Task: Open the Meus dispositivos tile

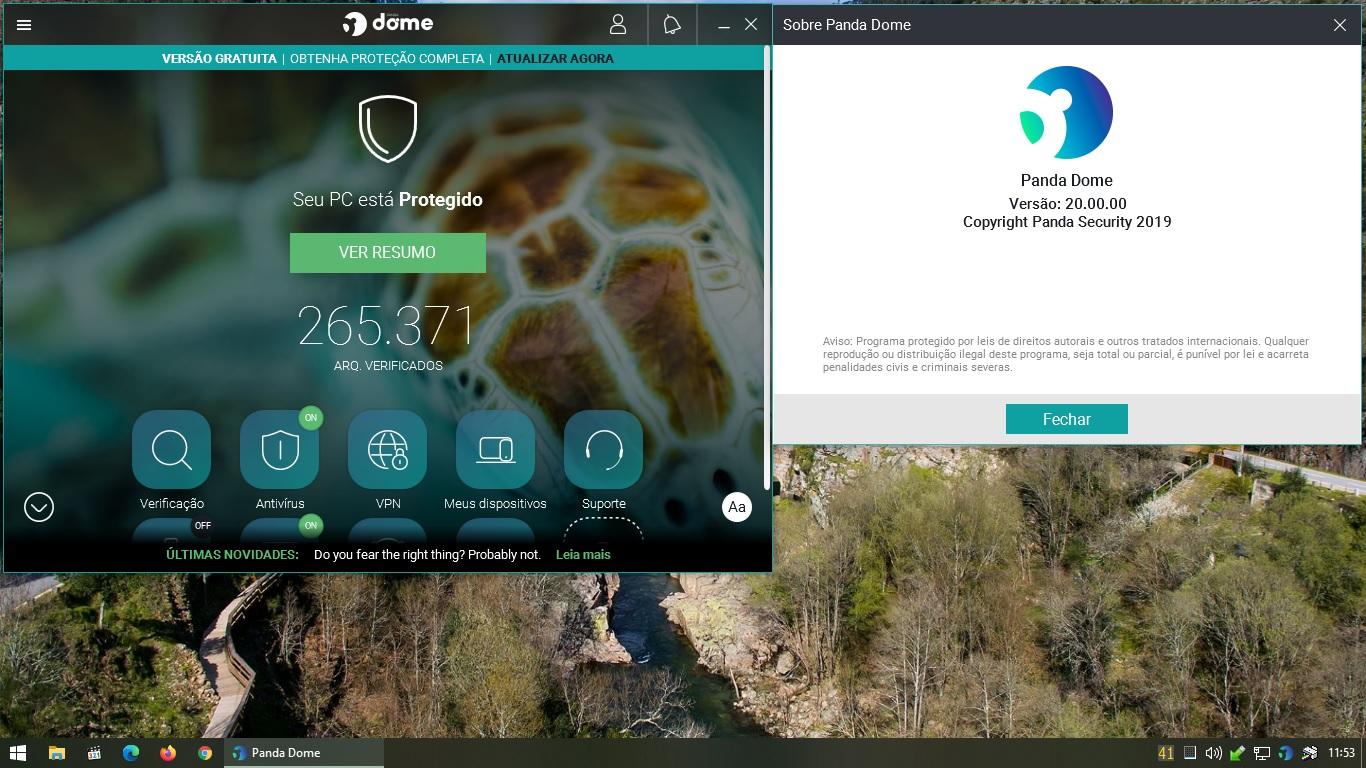Action: [495, 450]
